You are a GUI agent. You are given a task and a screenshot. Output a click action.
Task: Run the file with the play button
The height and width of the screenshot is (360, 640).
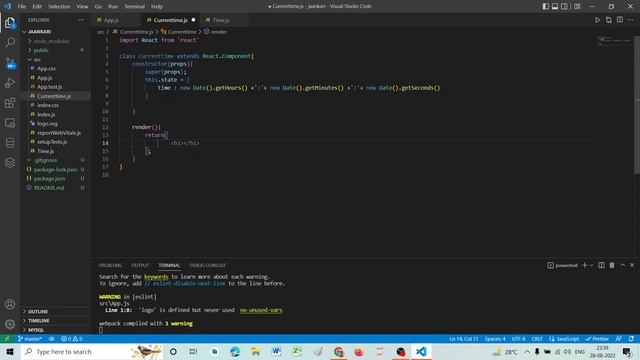[597, 20]
